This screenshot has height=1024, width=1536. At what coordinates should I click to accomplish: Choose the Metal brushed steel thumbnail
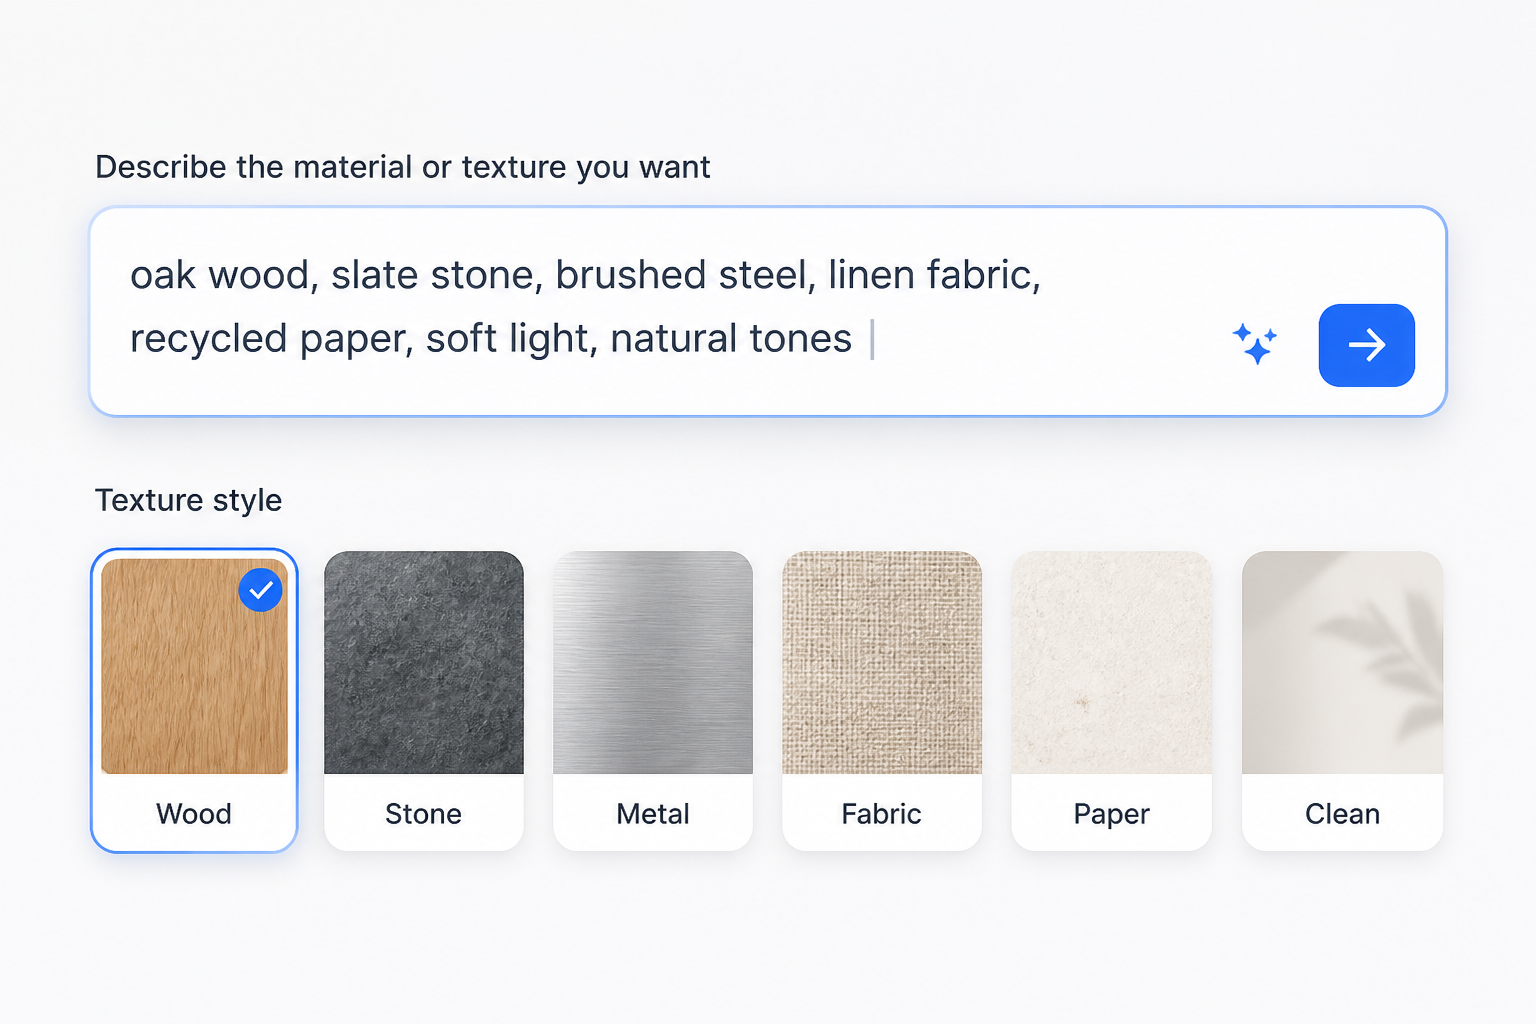653,662
